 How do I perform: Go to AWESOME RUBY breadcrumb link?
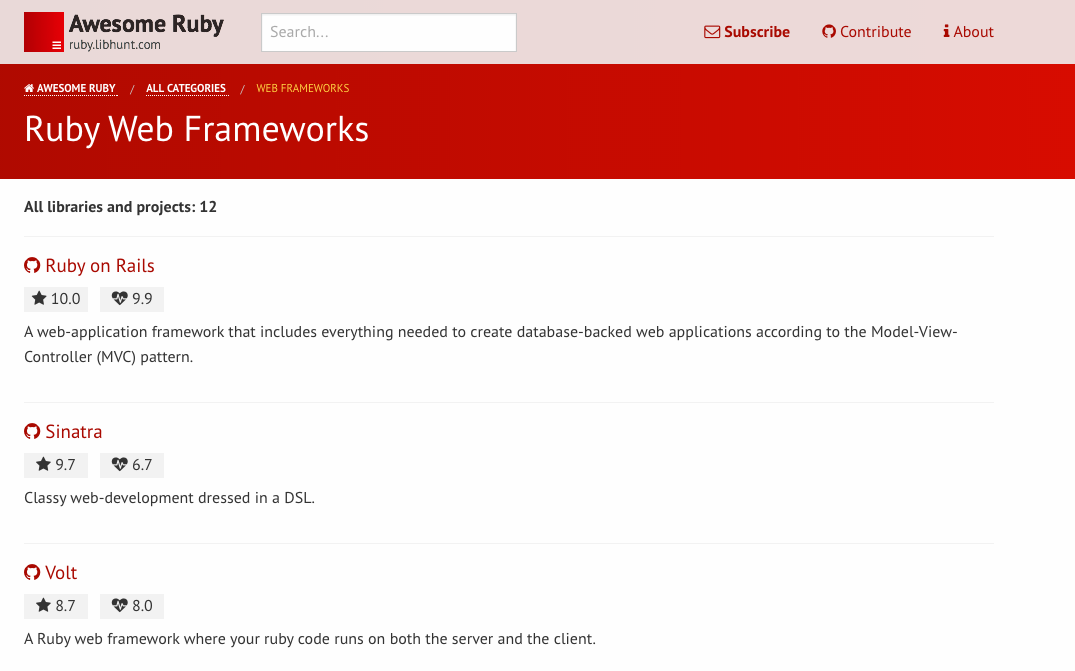(76, 88)
